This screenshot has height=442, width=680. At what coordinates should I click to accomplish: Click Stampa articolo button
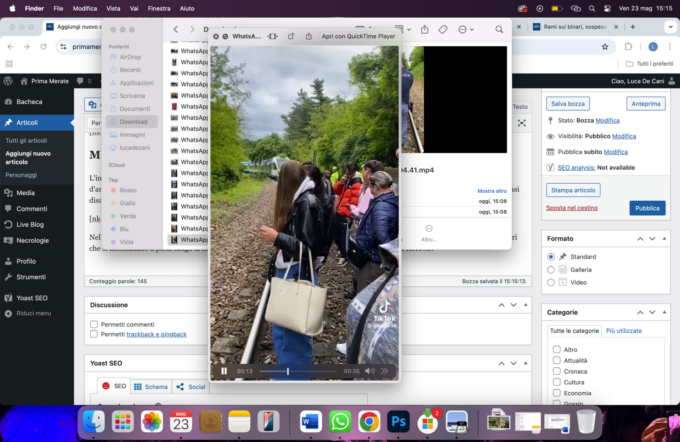tap(573, 190)
